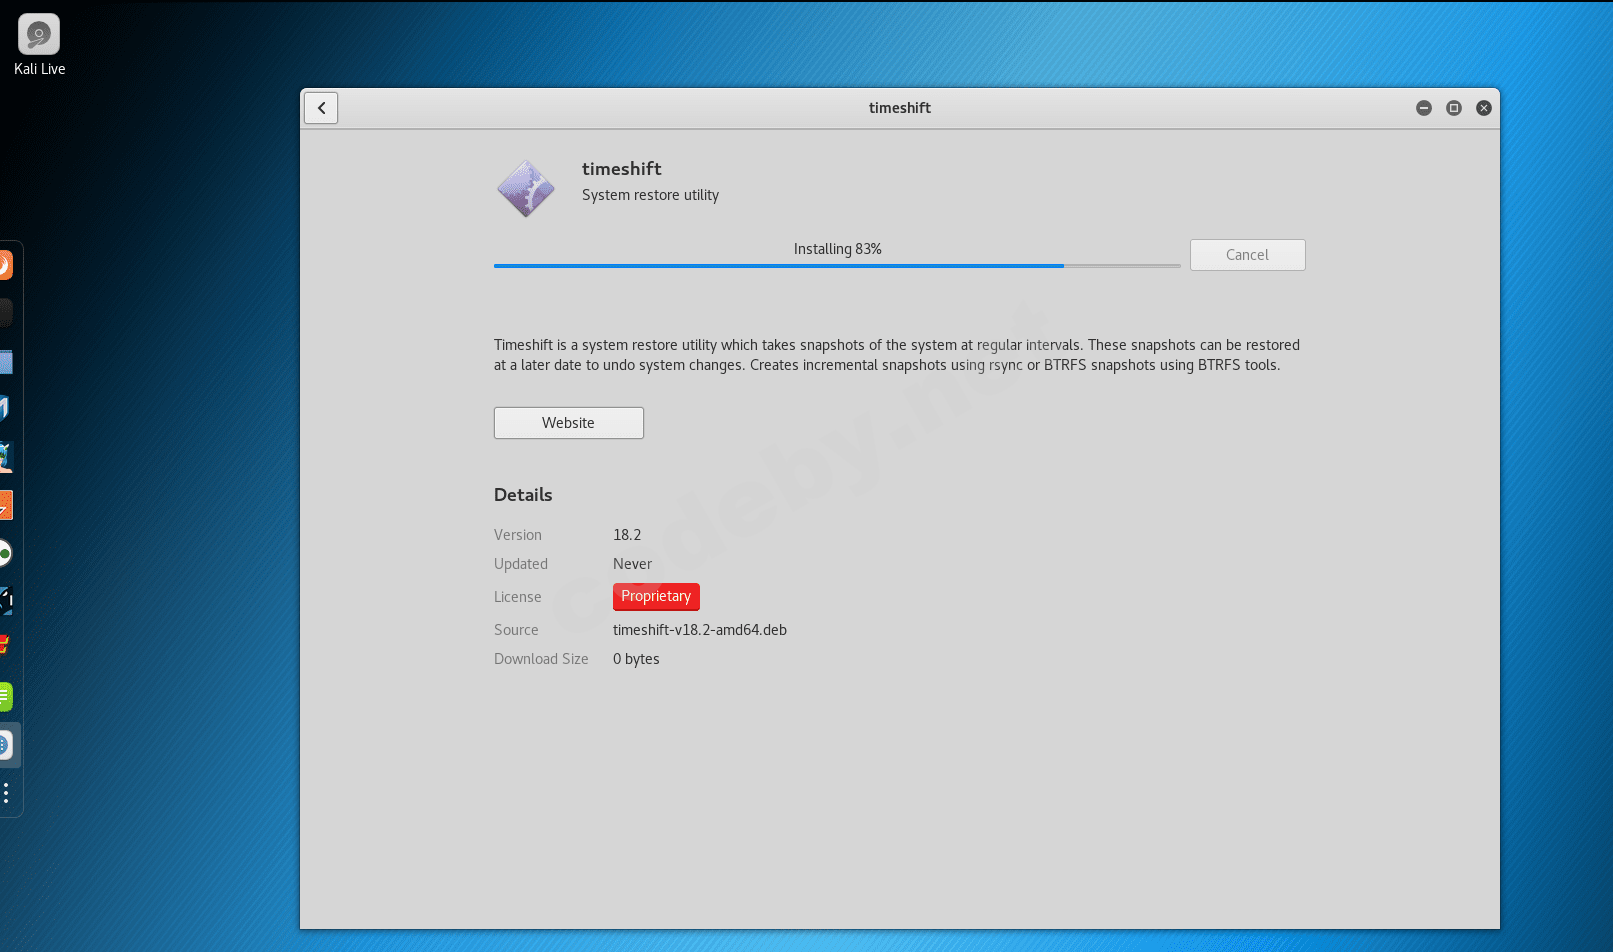Maximize the timeshift software window

[1454, 108]
